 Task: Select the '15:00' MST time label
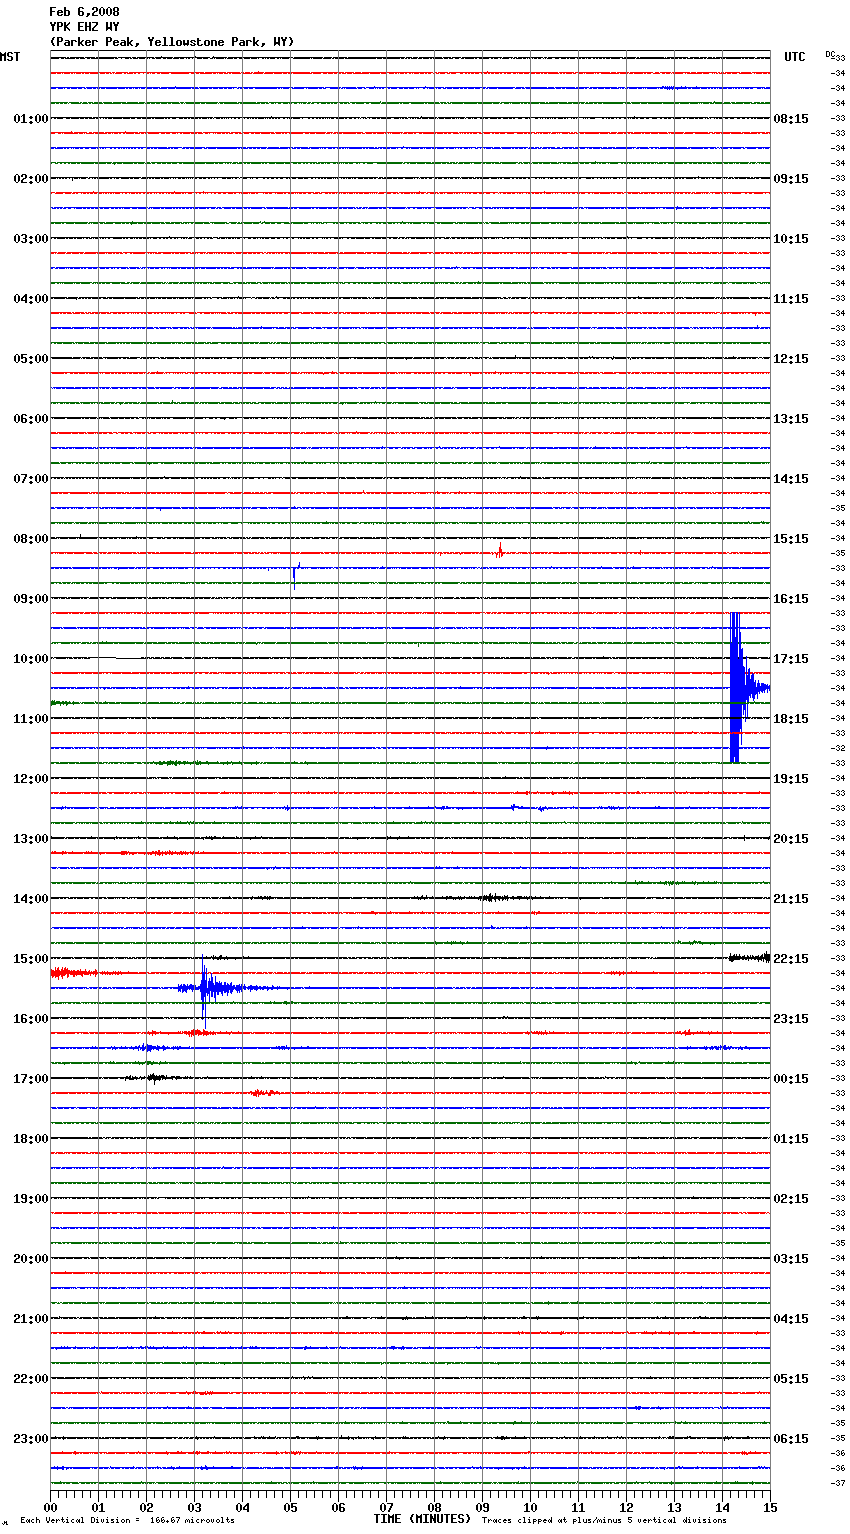(x=31, y=959)
